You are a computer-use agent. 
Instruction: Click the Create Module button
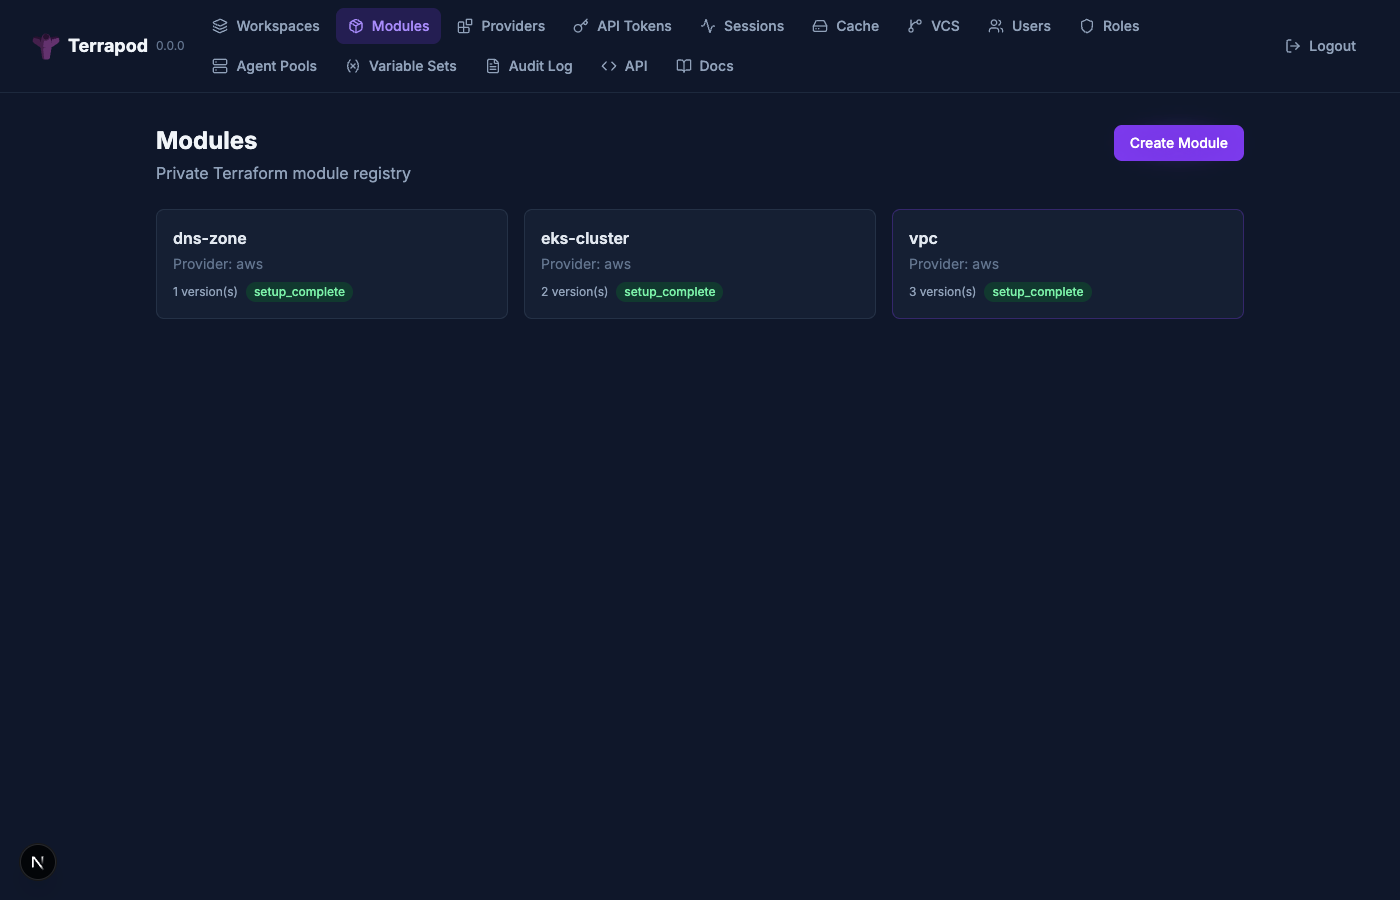pyautogui.click(x=1179, y=143)
